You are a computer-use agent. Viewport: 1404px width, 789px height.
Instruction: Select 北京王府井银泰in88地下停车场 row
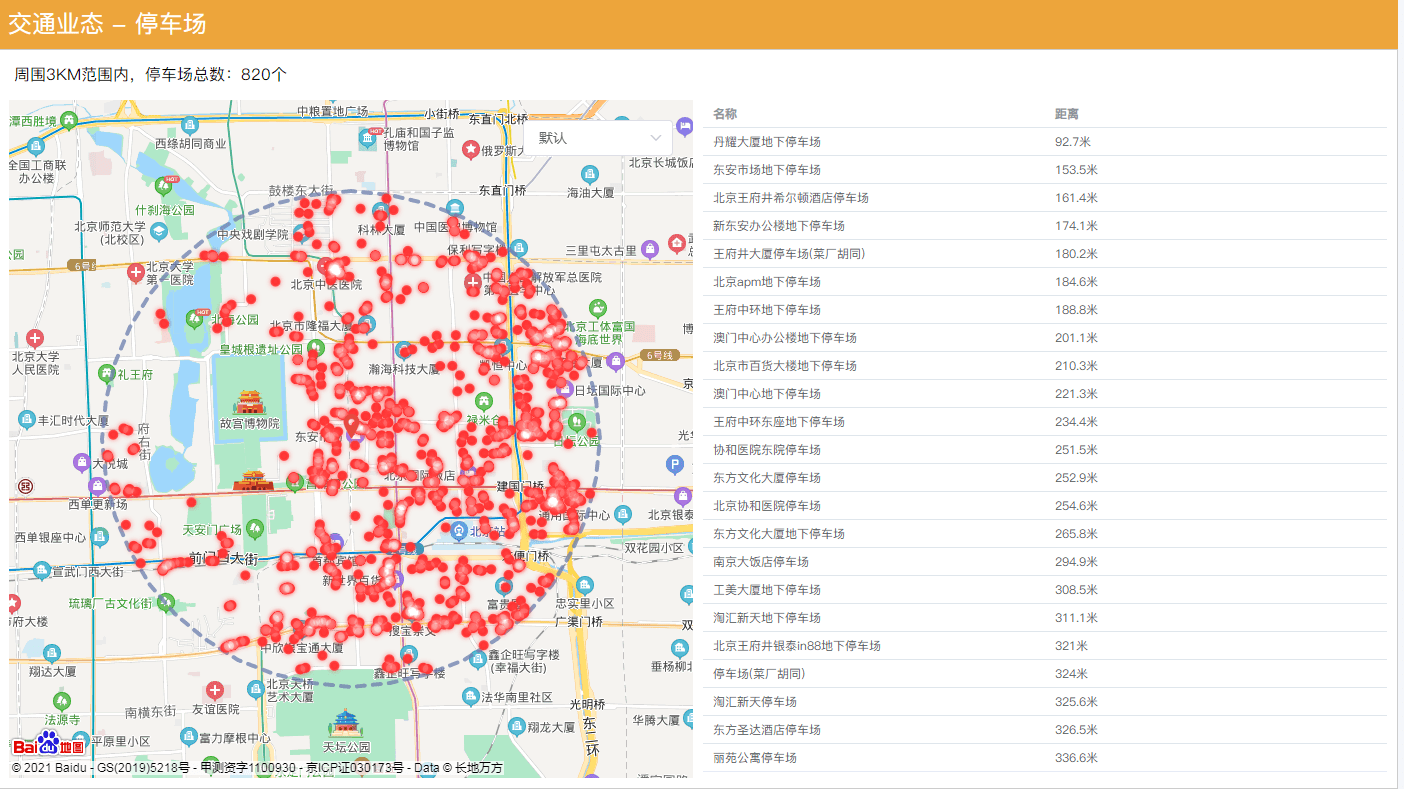coord(1044,646)
